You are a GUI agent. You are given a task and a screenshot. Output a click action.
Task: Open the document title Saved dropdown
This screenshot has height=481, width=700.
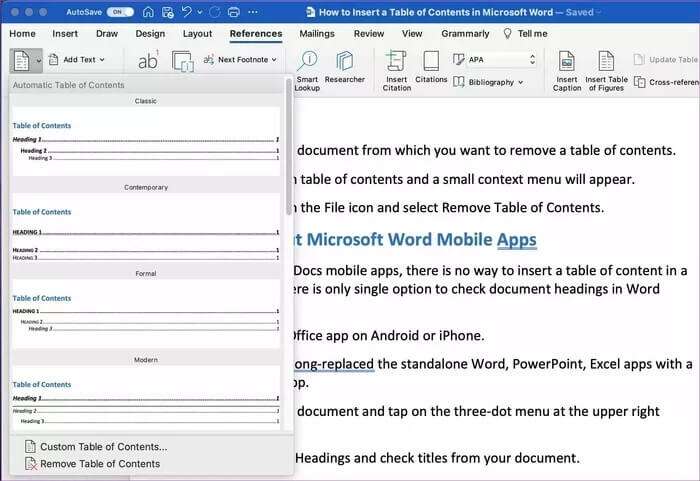pos(598,13)
